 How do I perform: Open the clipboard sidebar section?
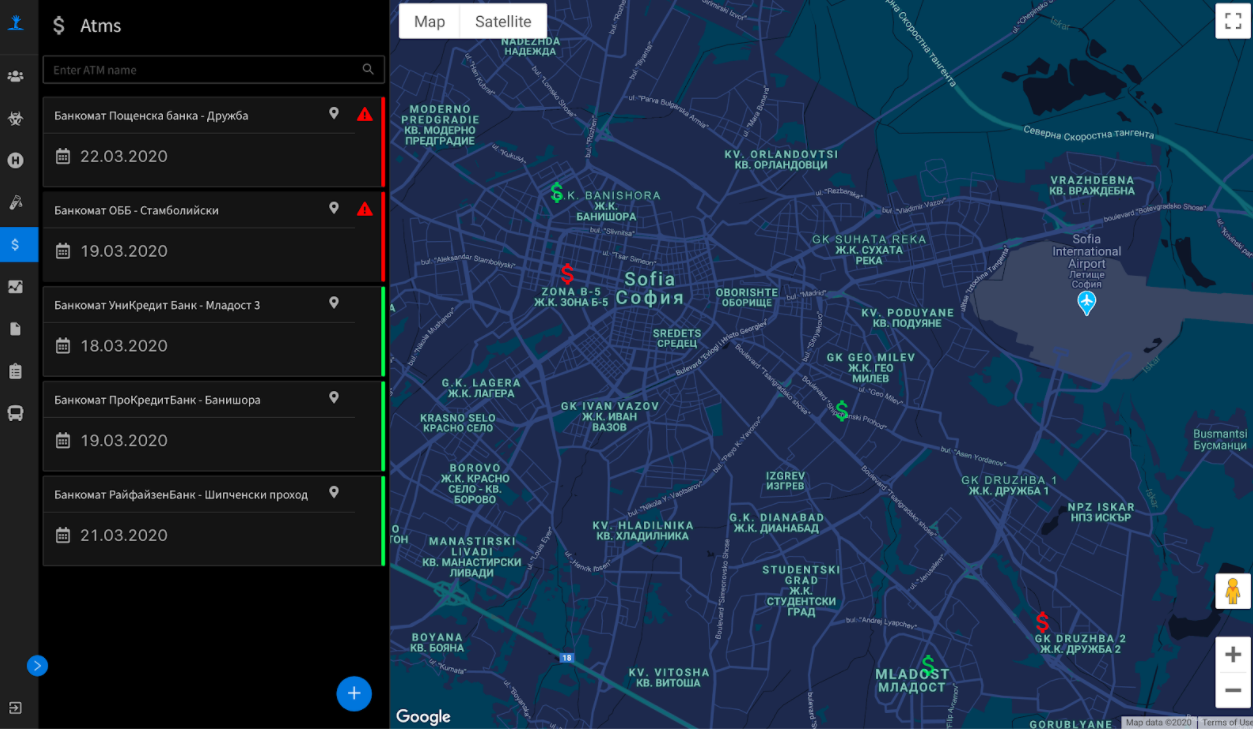point(15,371)
